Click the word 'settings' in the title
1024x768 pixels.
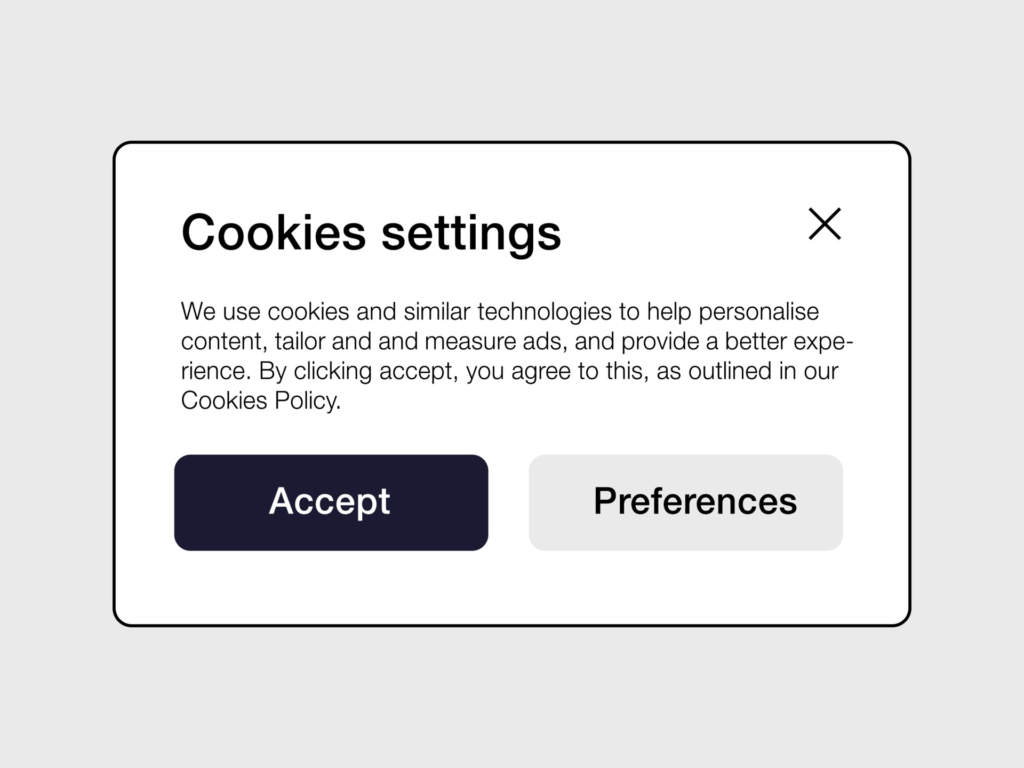click(x=471, y=232)
